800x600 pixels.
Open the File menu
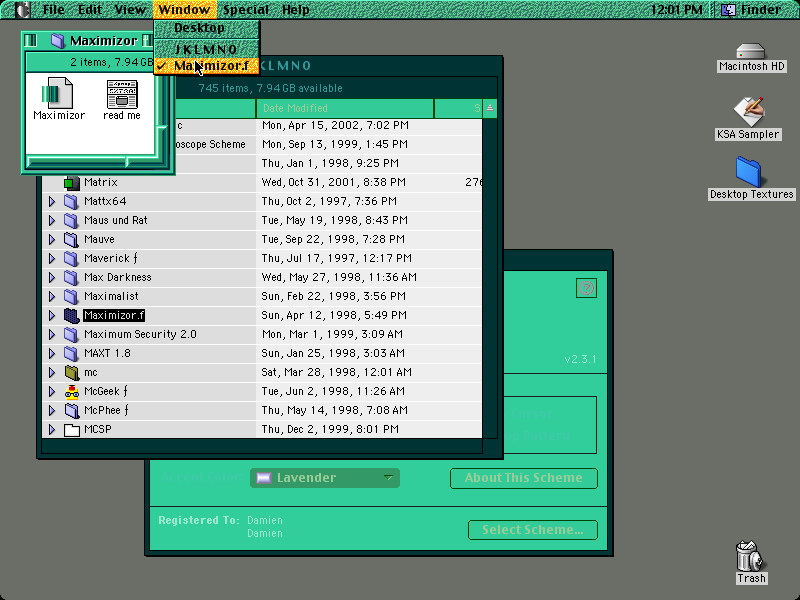click(x=53, y=9)
